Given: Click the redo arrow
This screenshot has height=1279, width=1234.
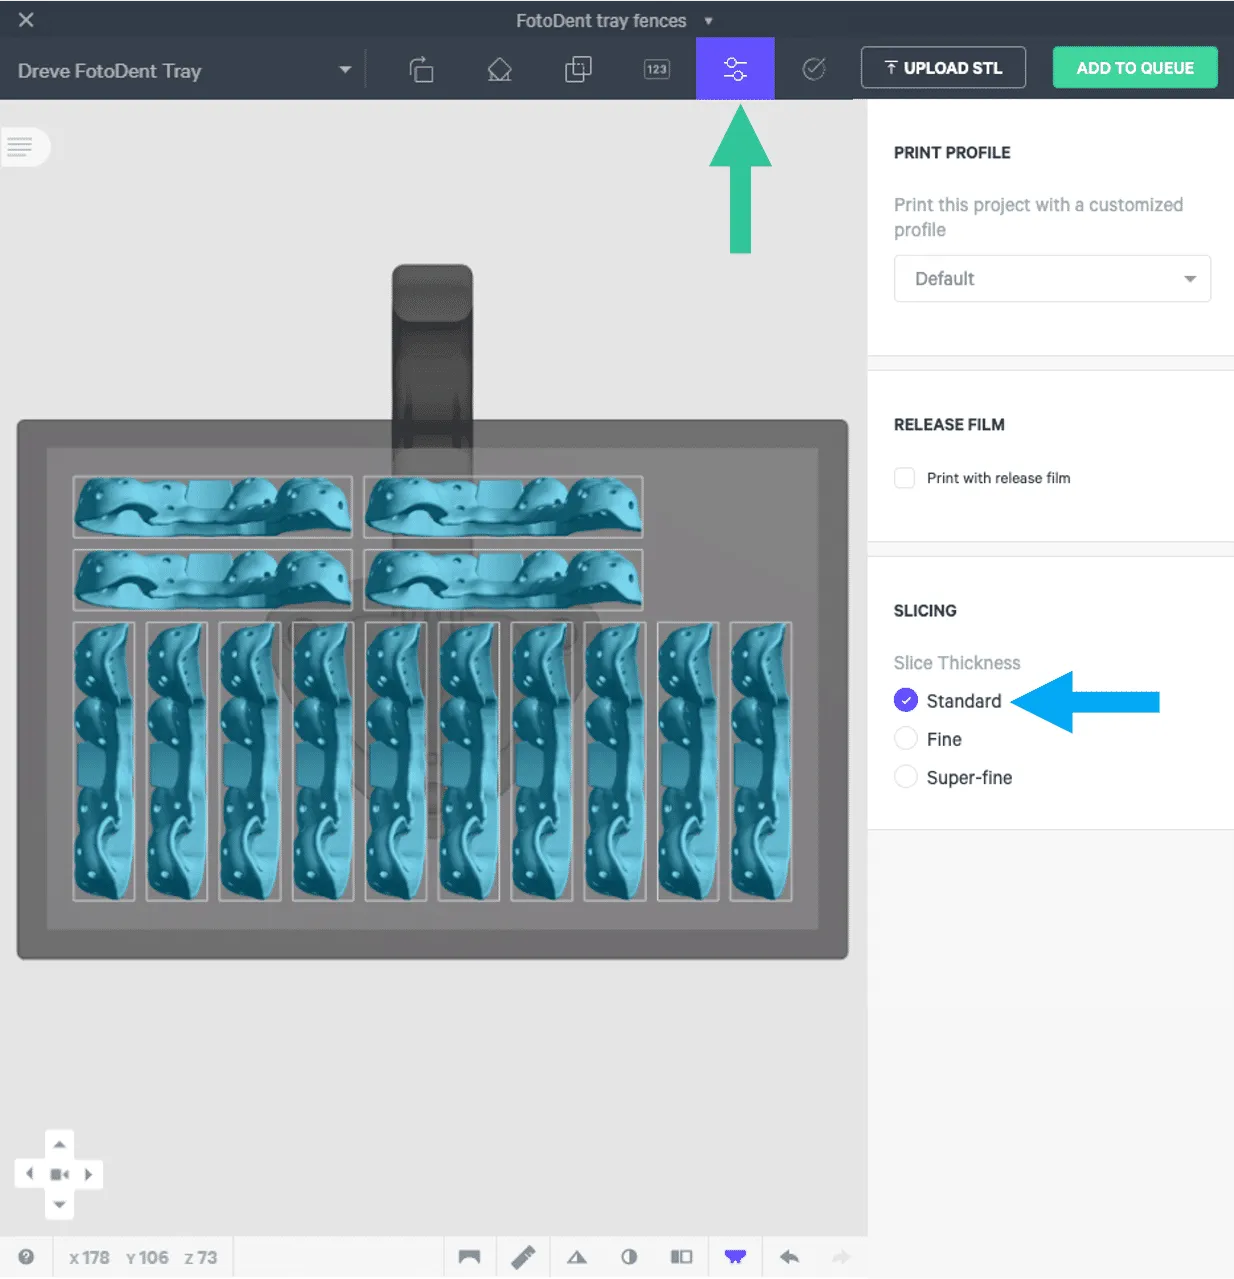Looking at the screenshot, I should pos(841,1257).
